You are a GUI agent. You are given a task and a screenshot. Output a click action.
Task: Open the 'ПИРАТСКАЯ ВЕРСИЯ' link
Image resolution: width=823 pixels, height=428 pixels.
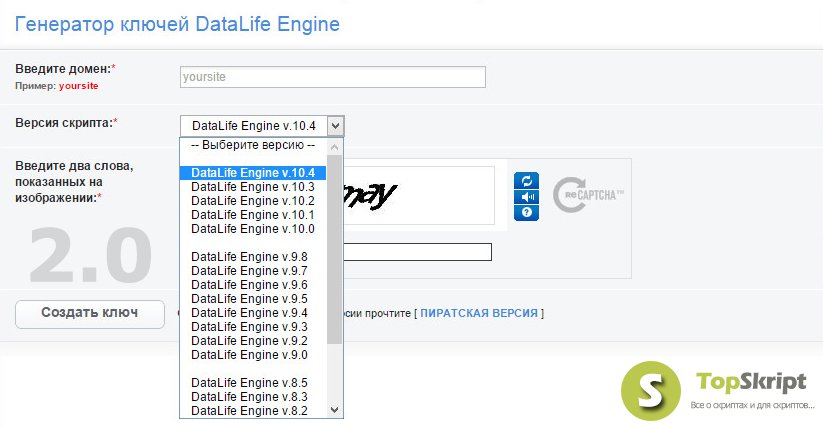[x=479, y=313]
